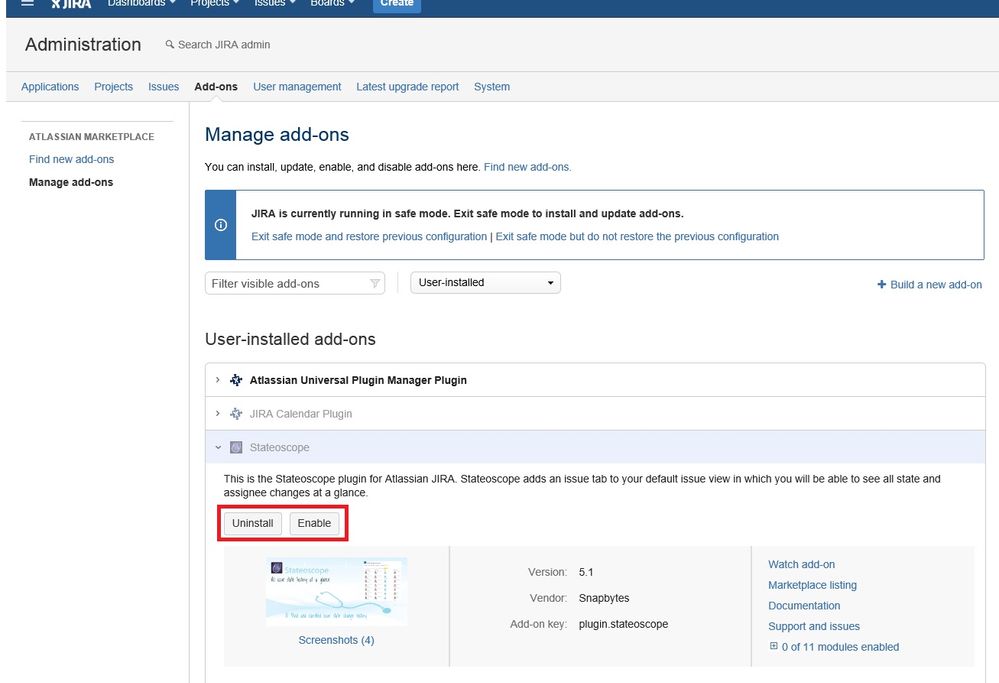The image size is (999, 683).
Task: Select Manage add-ons in sidebar
Action: tap(71, 182)
